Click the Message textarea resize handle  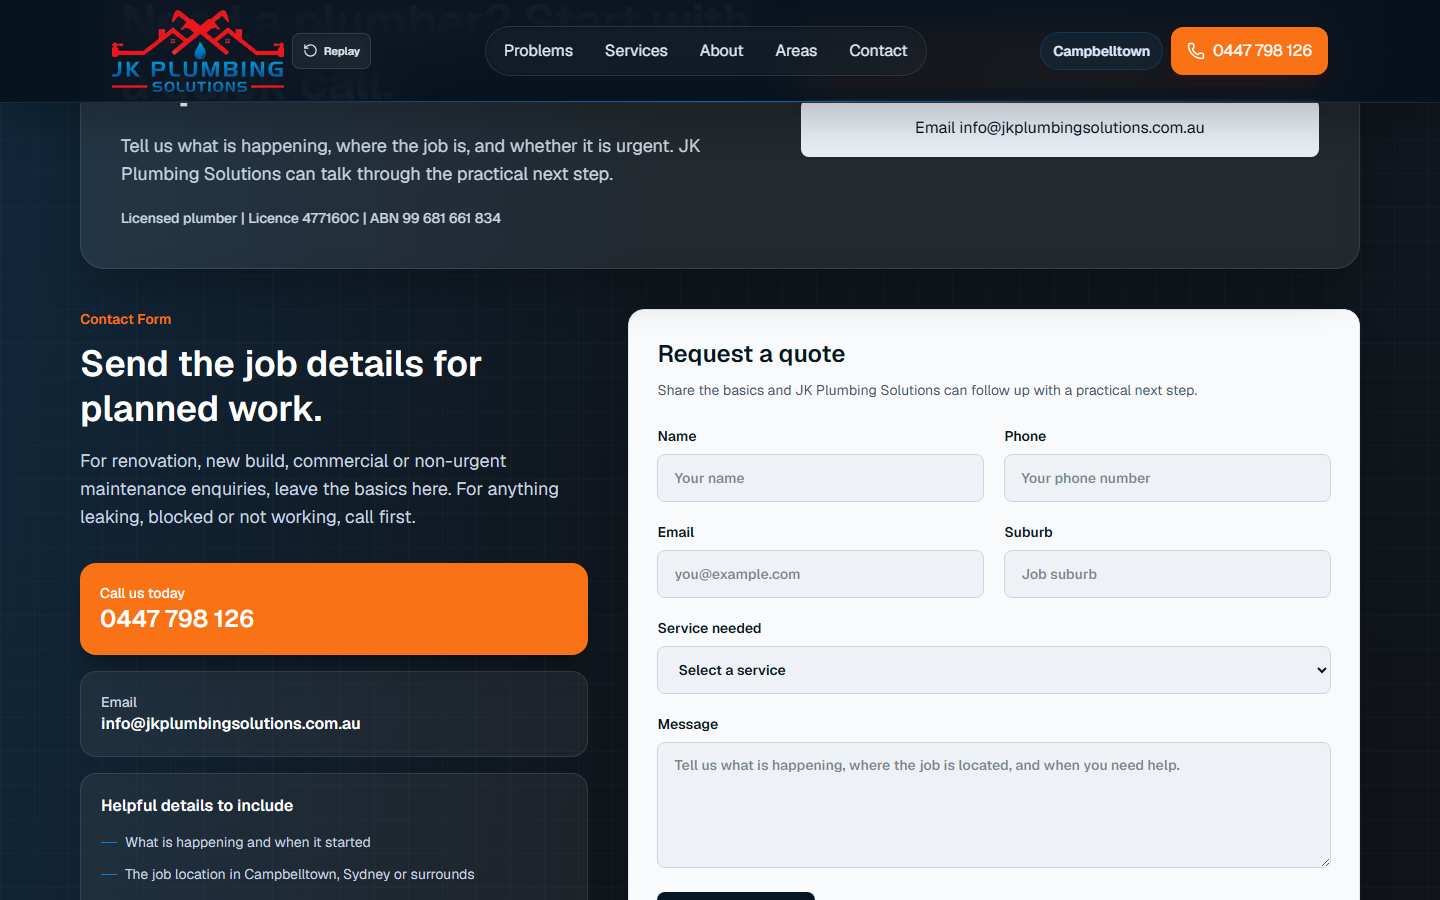(1324, 861)
